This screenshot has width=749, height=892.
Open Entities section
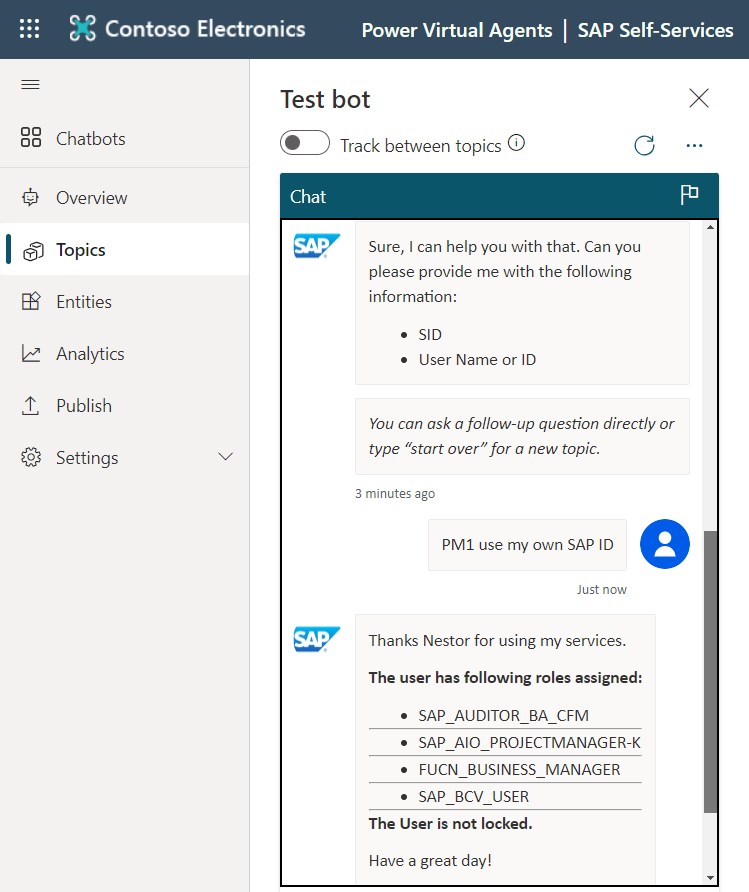click(x=125, y=302)
